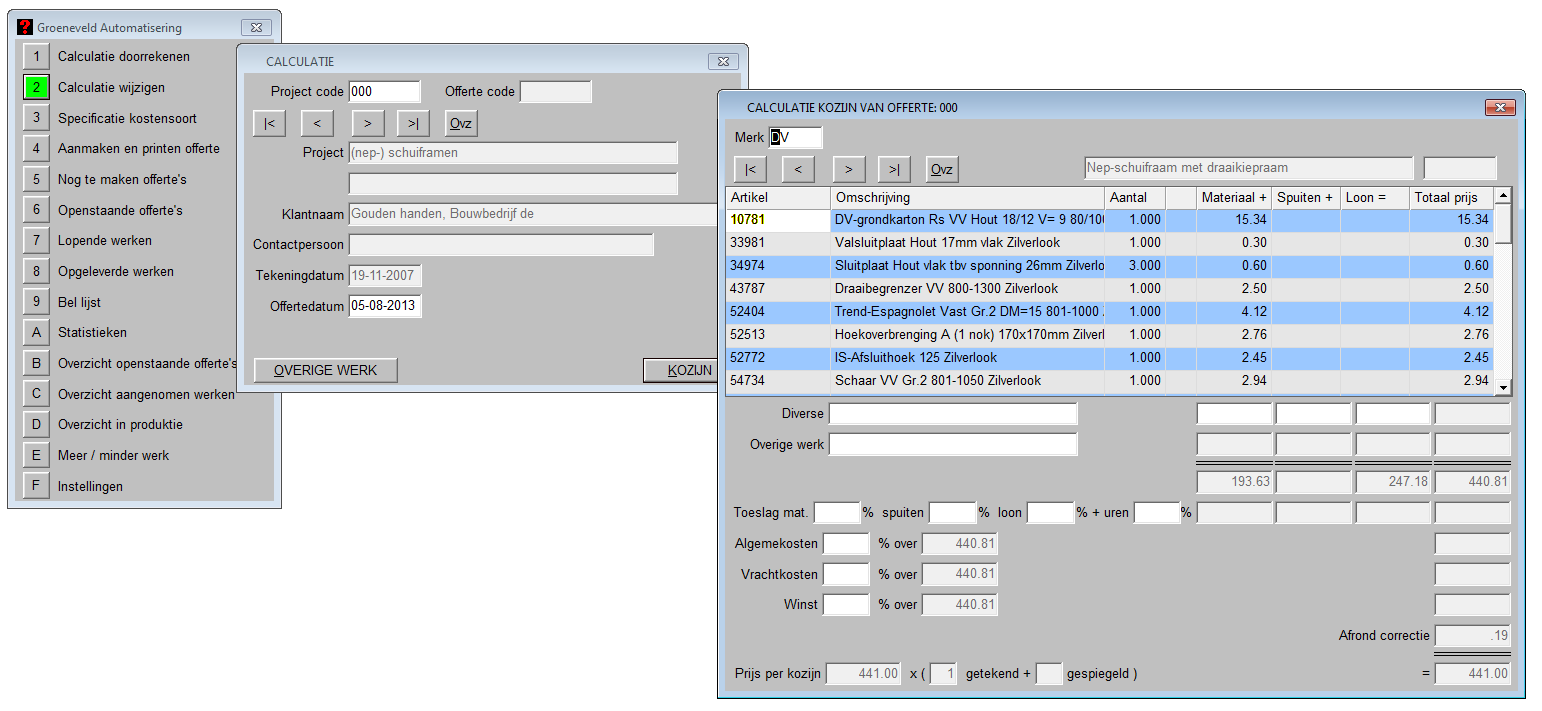Image resolution: width=1542 pixels, height=711 pixels.
Task: Jump to last record in Kozijn window
Action: (895, 169)
